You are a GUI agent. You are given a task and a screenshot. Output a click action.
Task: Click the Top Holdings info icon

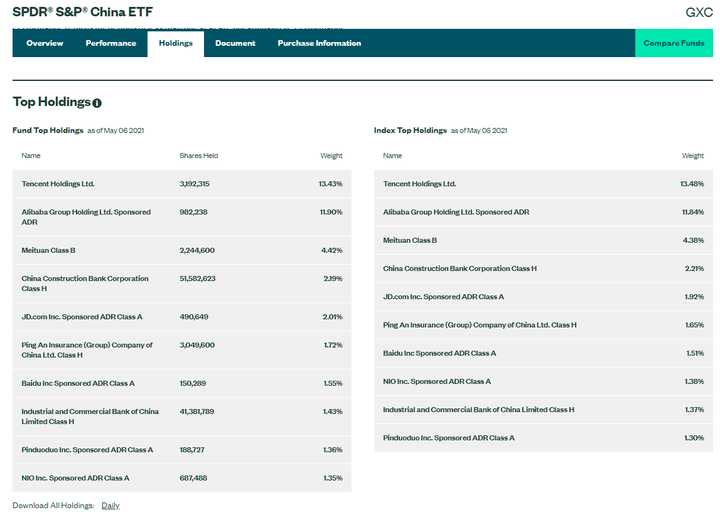click(x=97, y=103)
